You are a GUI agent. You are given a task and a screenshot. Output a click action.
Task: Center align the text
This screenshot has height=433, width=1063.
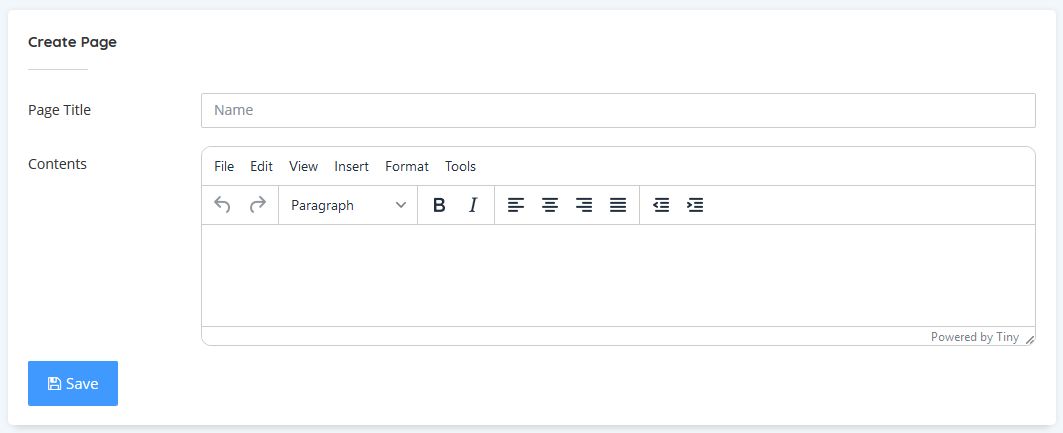(550, 205)
